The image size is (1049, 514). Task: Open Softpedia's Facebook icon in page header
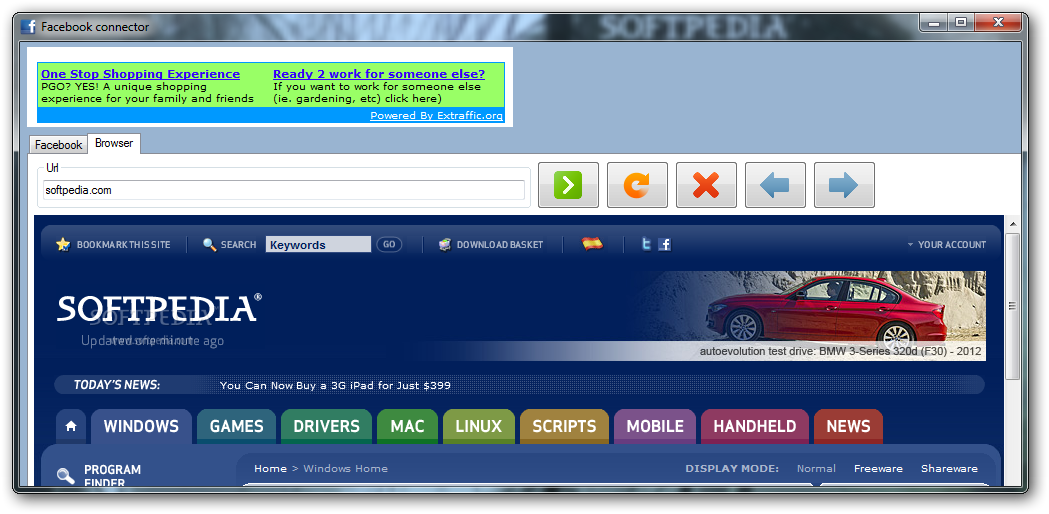[664, 244]
